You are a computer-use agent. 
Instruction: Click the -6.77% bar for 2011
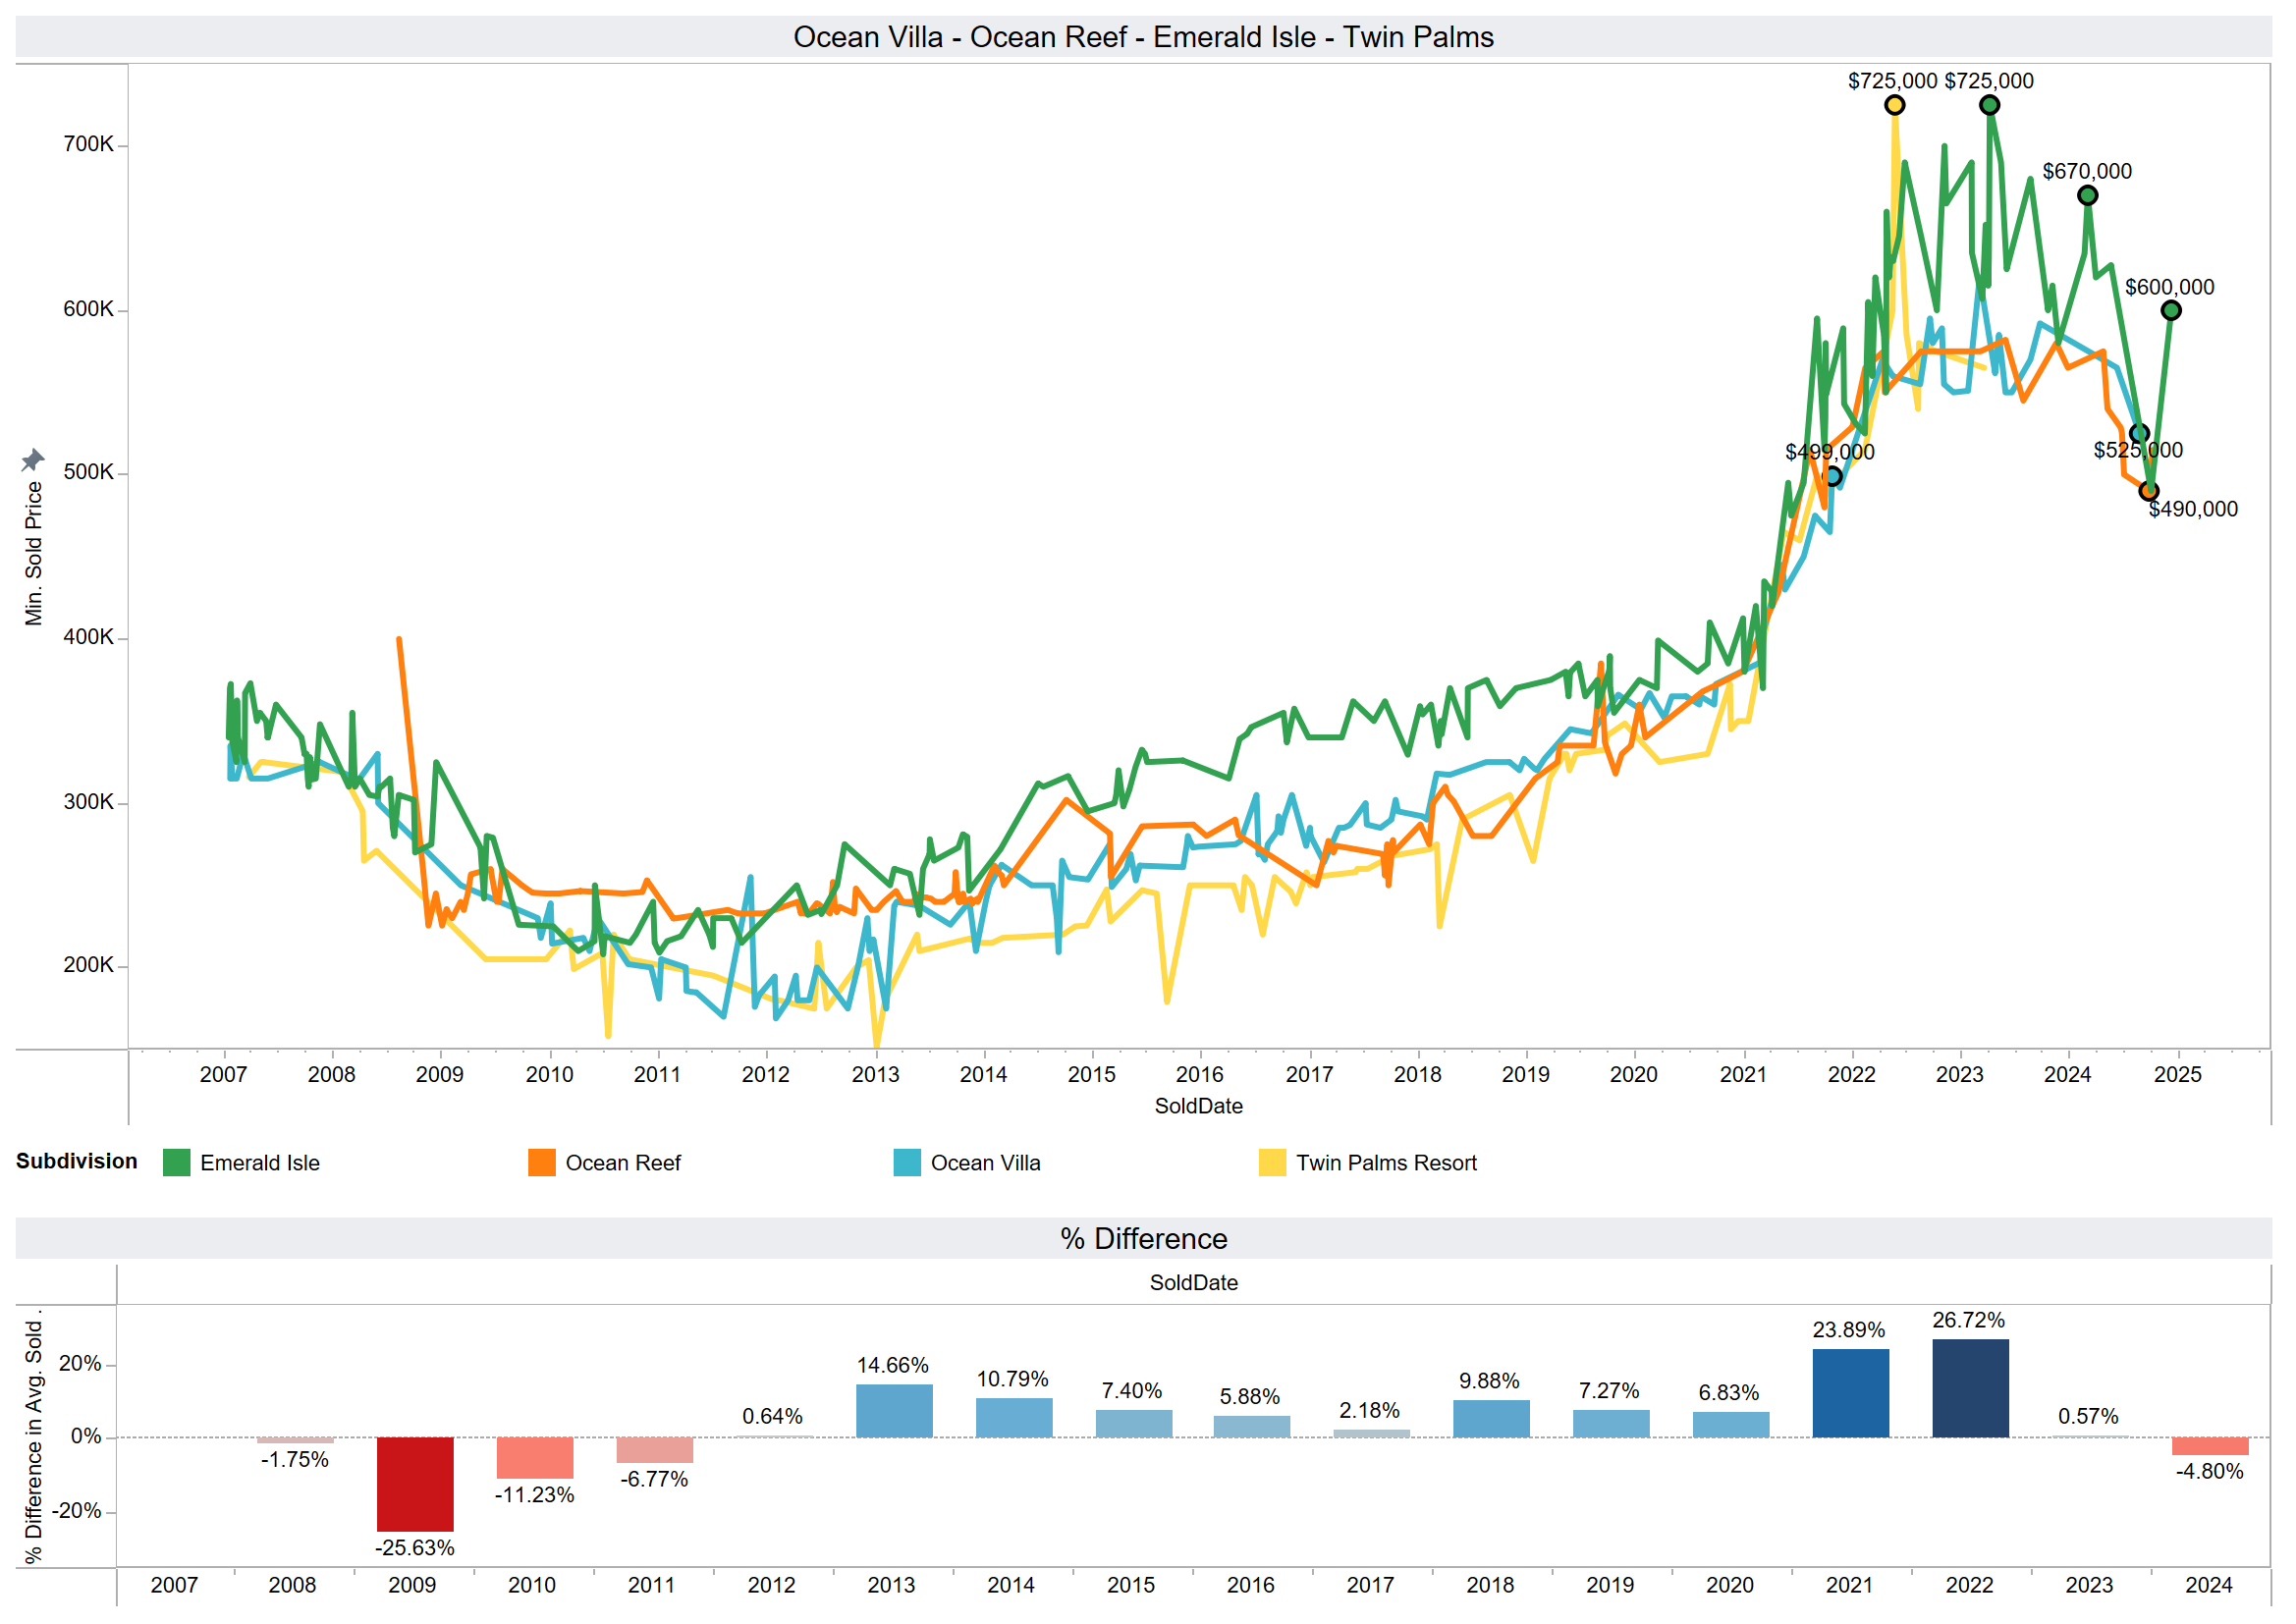[x=655, y=1451]
